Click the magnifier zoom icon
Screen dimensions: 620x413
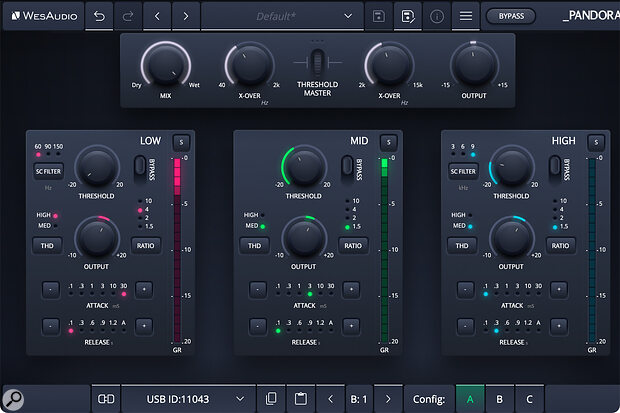point(13,399)
